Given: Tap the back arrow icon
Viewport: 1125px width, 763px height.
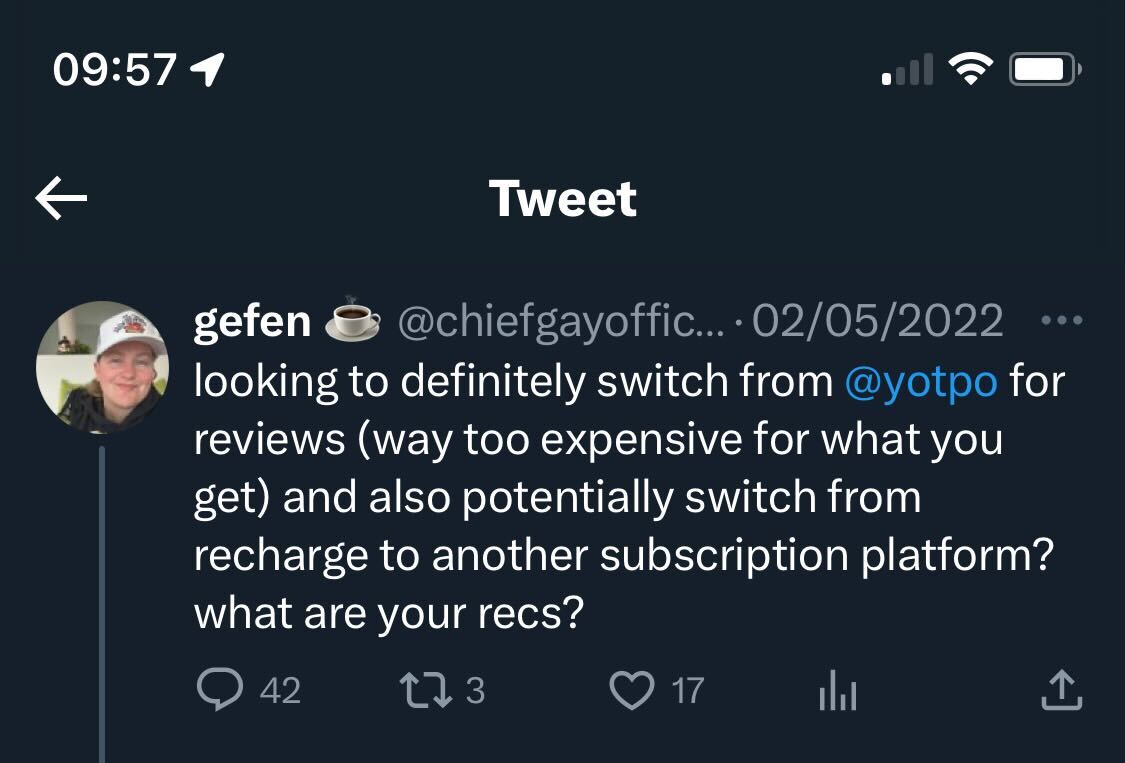Looking at the screenshot, I should click(61, 199).
